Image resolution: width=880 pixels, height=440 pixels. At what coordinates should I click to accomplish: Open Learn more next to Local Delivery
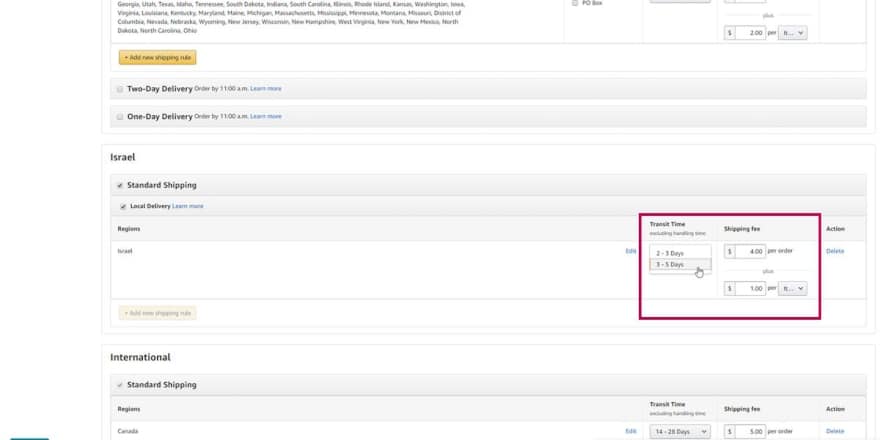click(187, 206)
